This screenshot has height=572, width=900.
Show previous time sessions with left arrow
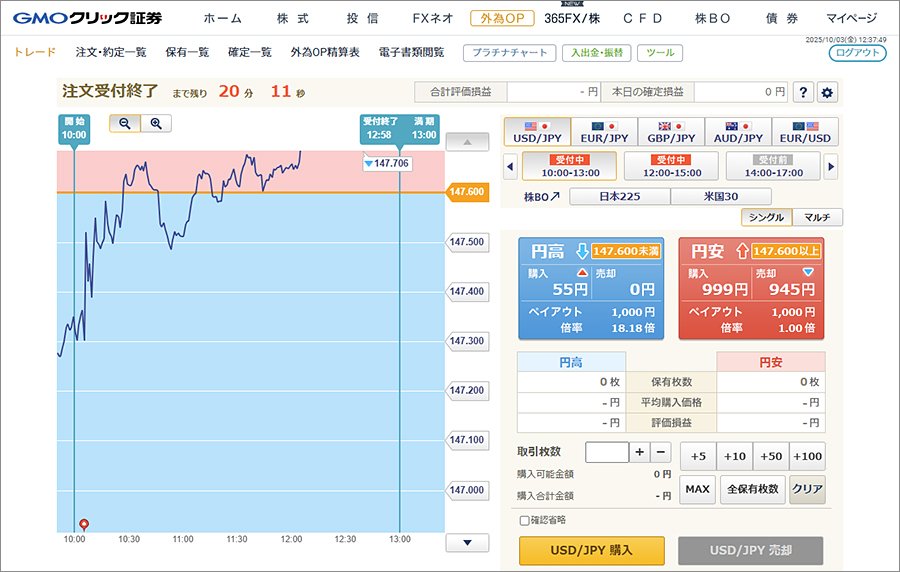point(510,165)
